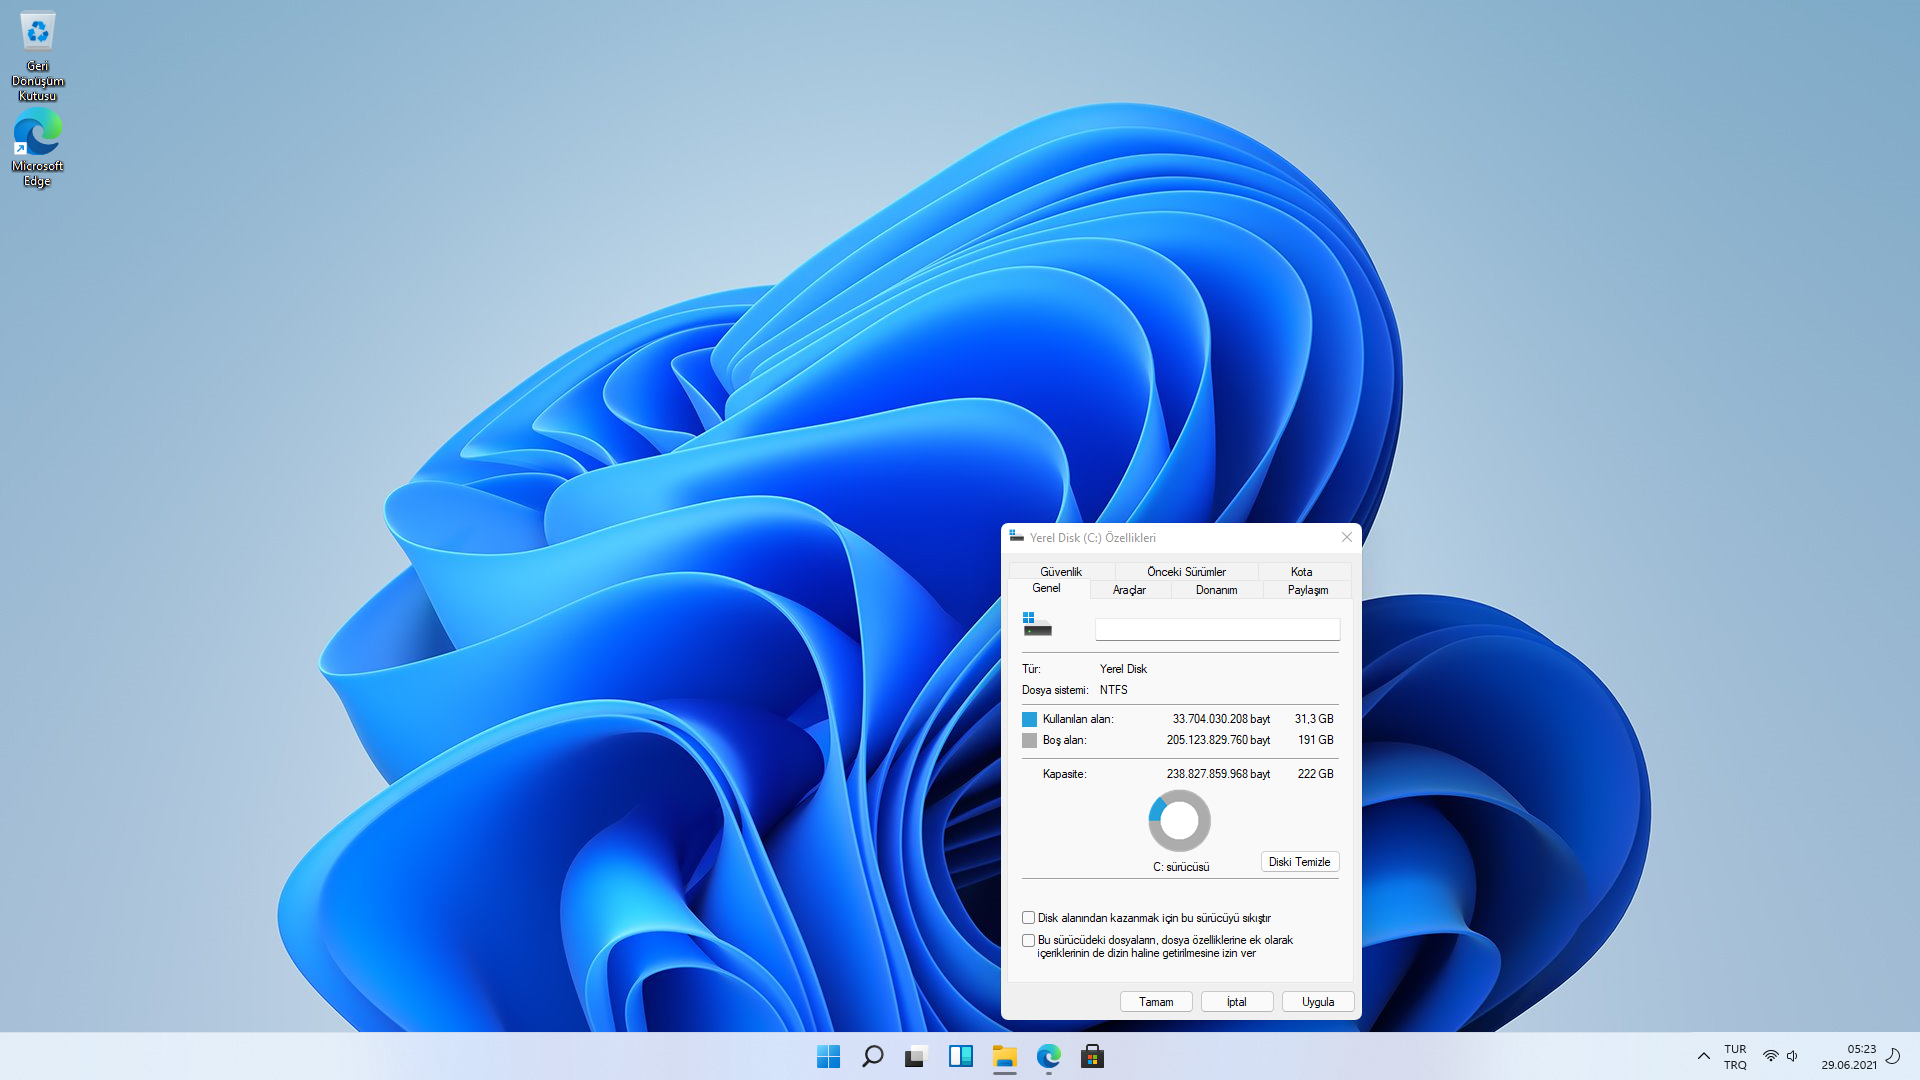Open the Widgets taskbar icon
The width and height of the screenshot is (1920, 1080).
coord(960,1056)
